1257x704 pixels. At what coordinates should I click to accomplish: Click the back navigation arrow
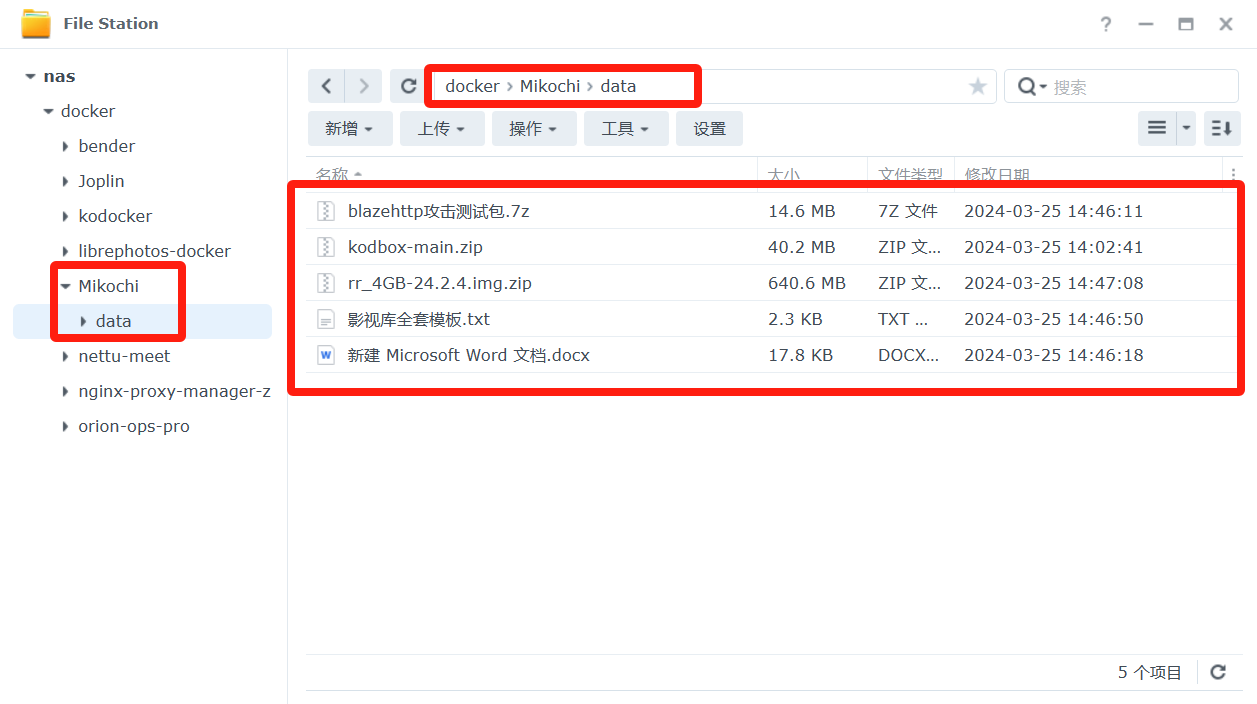tap(326, 87)
